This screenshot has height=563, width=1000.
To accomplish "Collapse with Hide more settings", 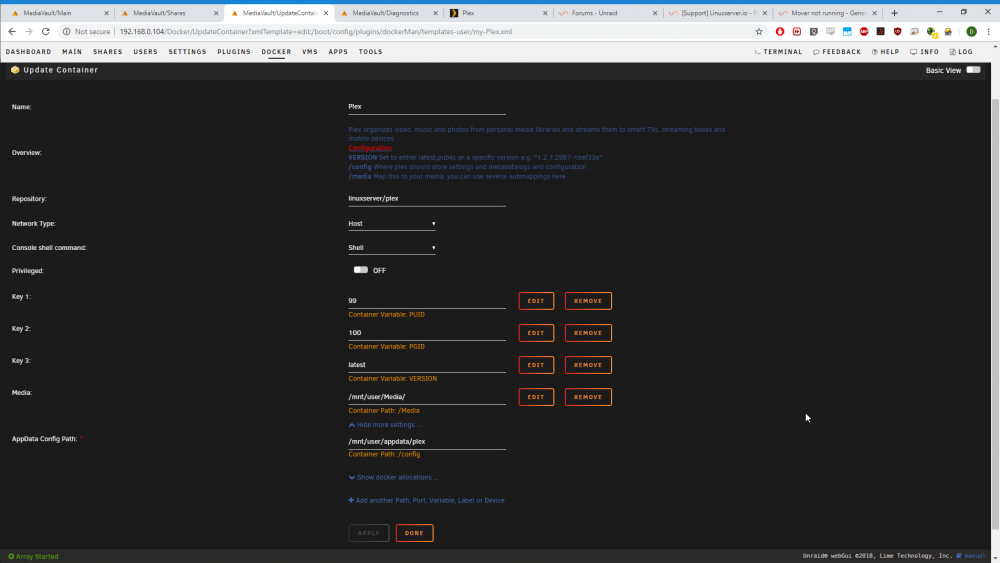I will point(385,425).
